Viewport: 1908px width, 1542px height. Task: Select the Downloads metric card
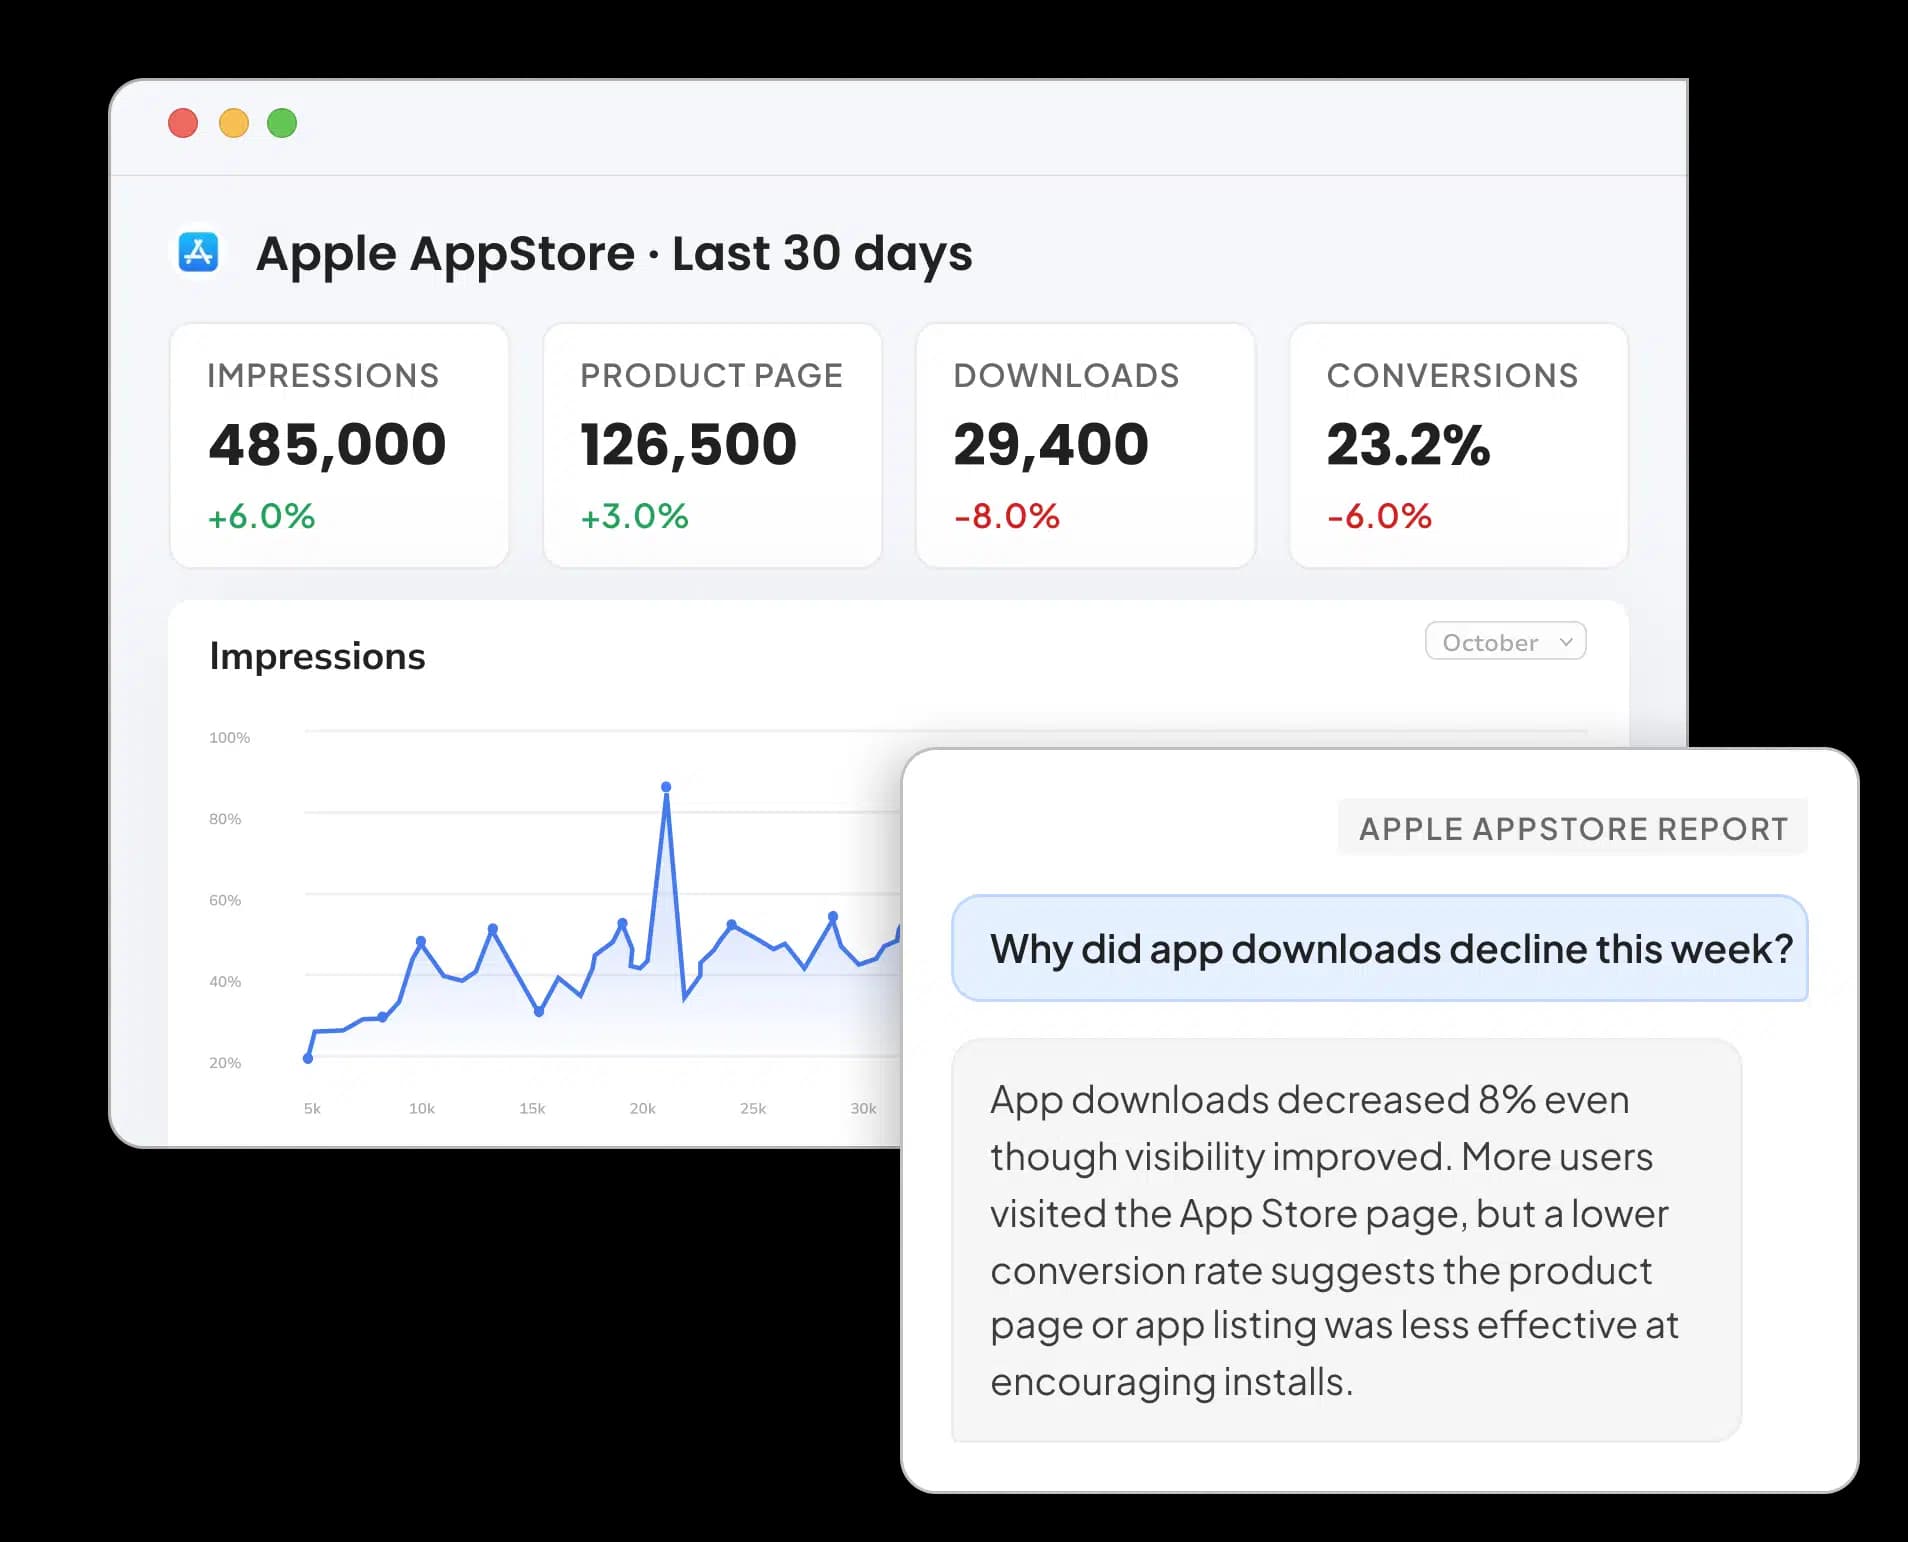click(x=1085, y=445)
